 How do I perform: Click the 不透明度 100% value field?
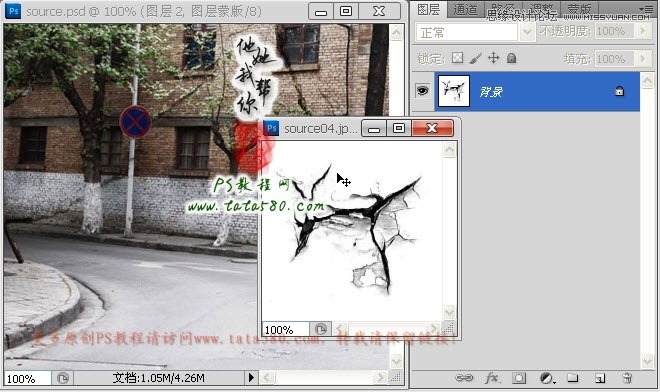coord(615,31)
